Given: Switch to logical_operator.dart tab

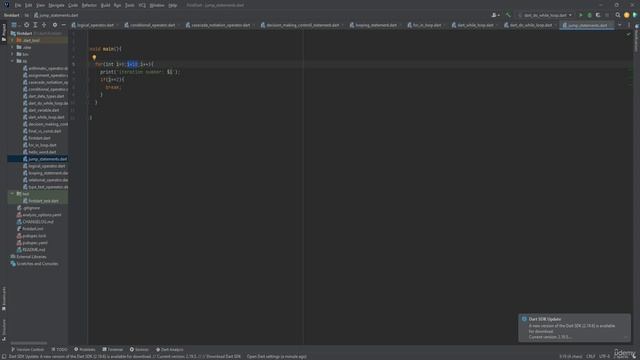Looking at the screenshot, I should 95,25.
